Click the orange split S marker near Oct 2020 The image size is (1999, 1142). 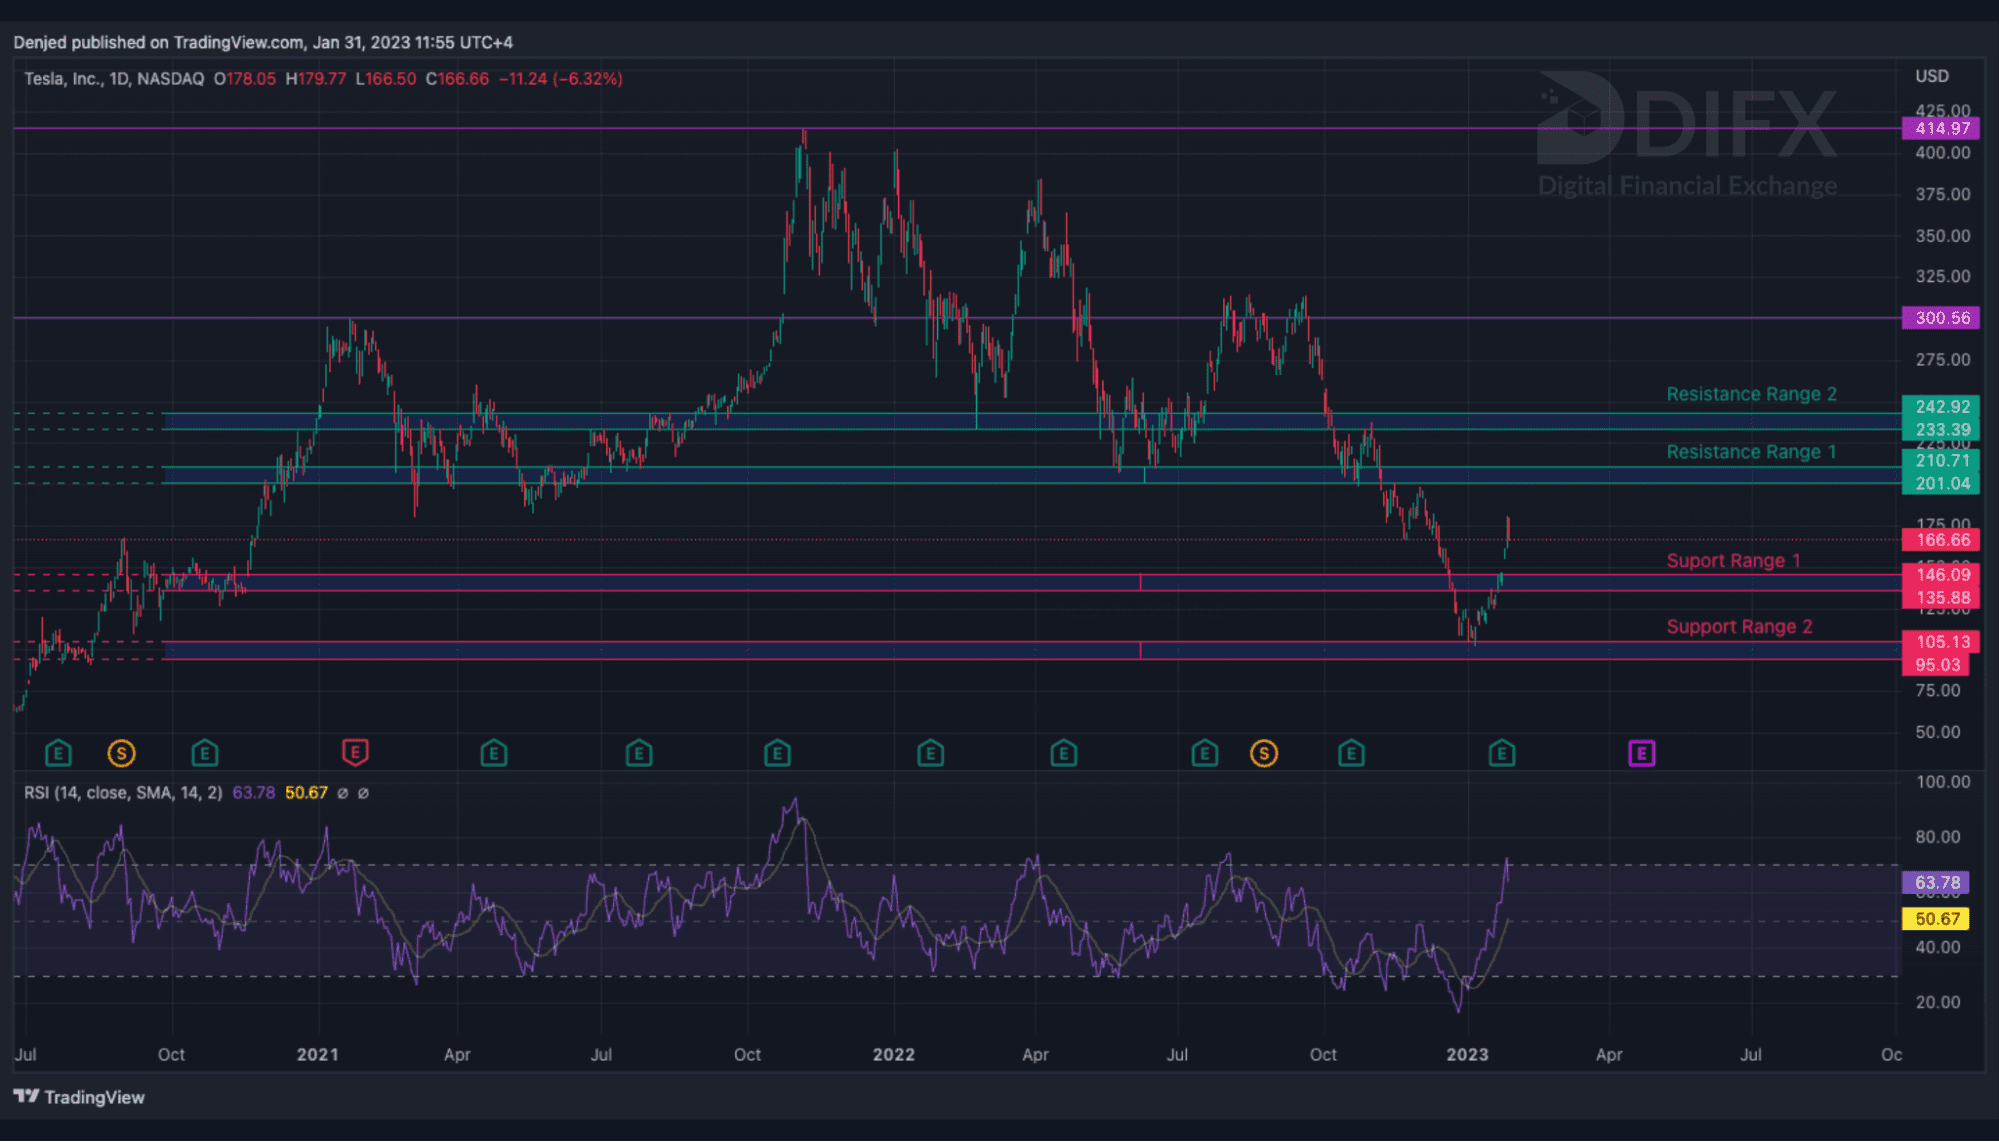pyautogui.click(x=121, y=753)
